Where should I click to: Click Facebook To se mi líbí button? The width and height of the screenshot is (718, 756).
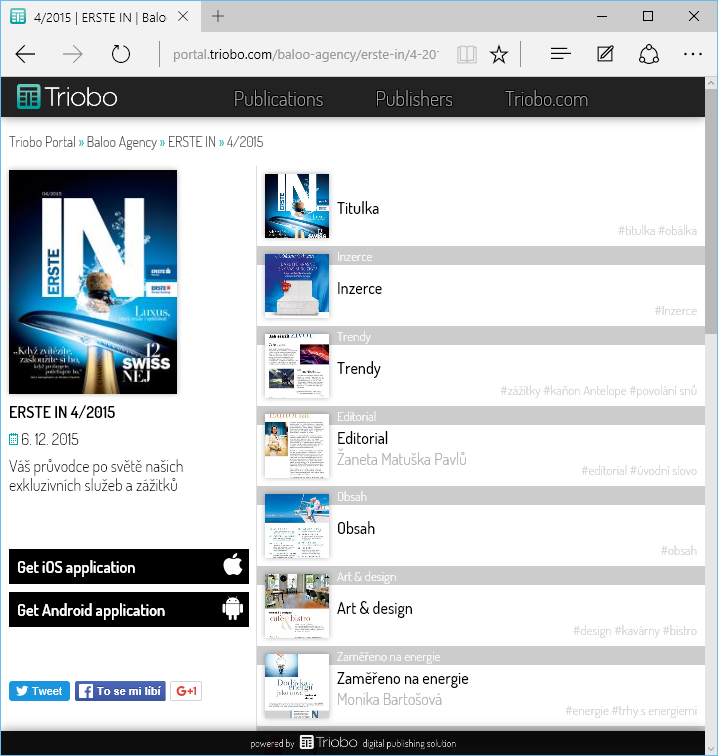(x=120, y=691)
